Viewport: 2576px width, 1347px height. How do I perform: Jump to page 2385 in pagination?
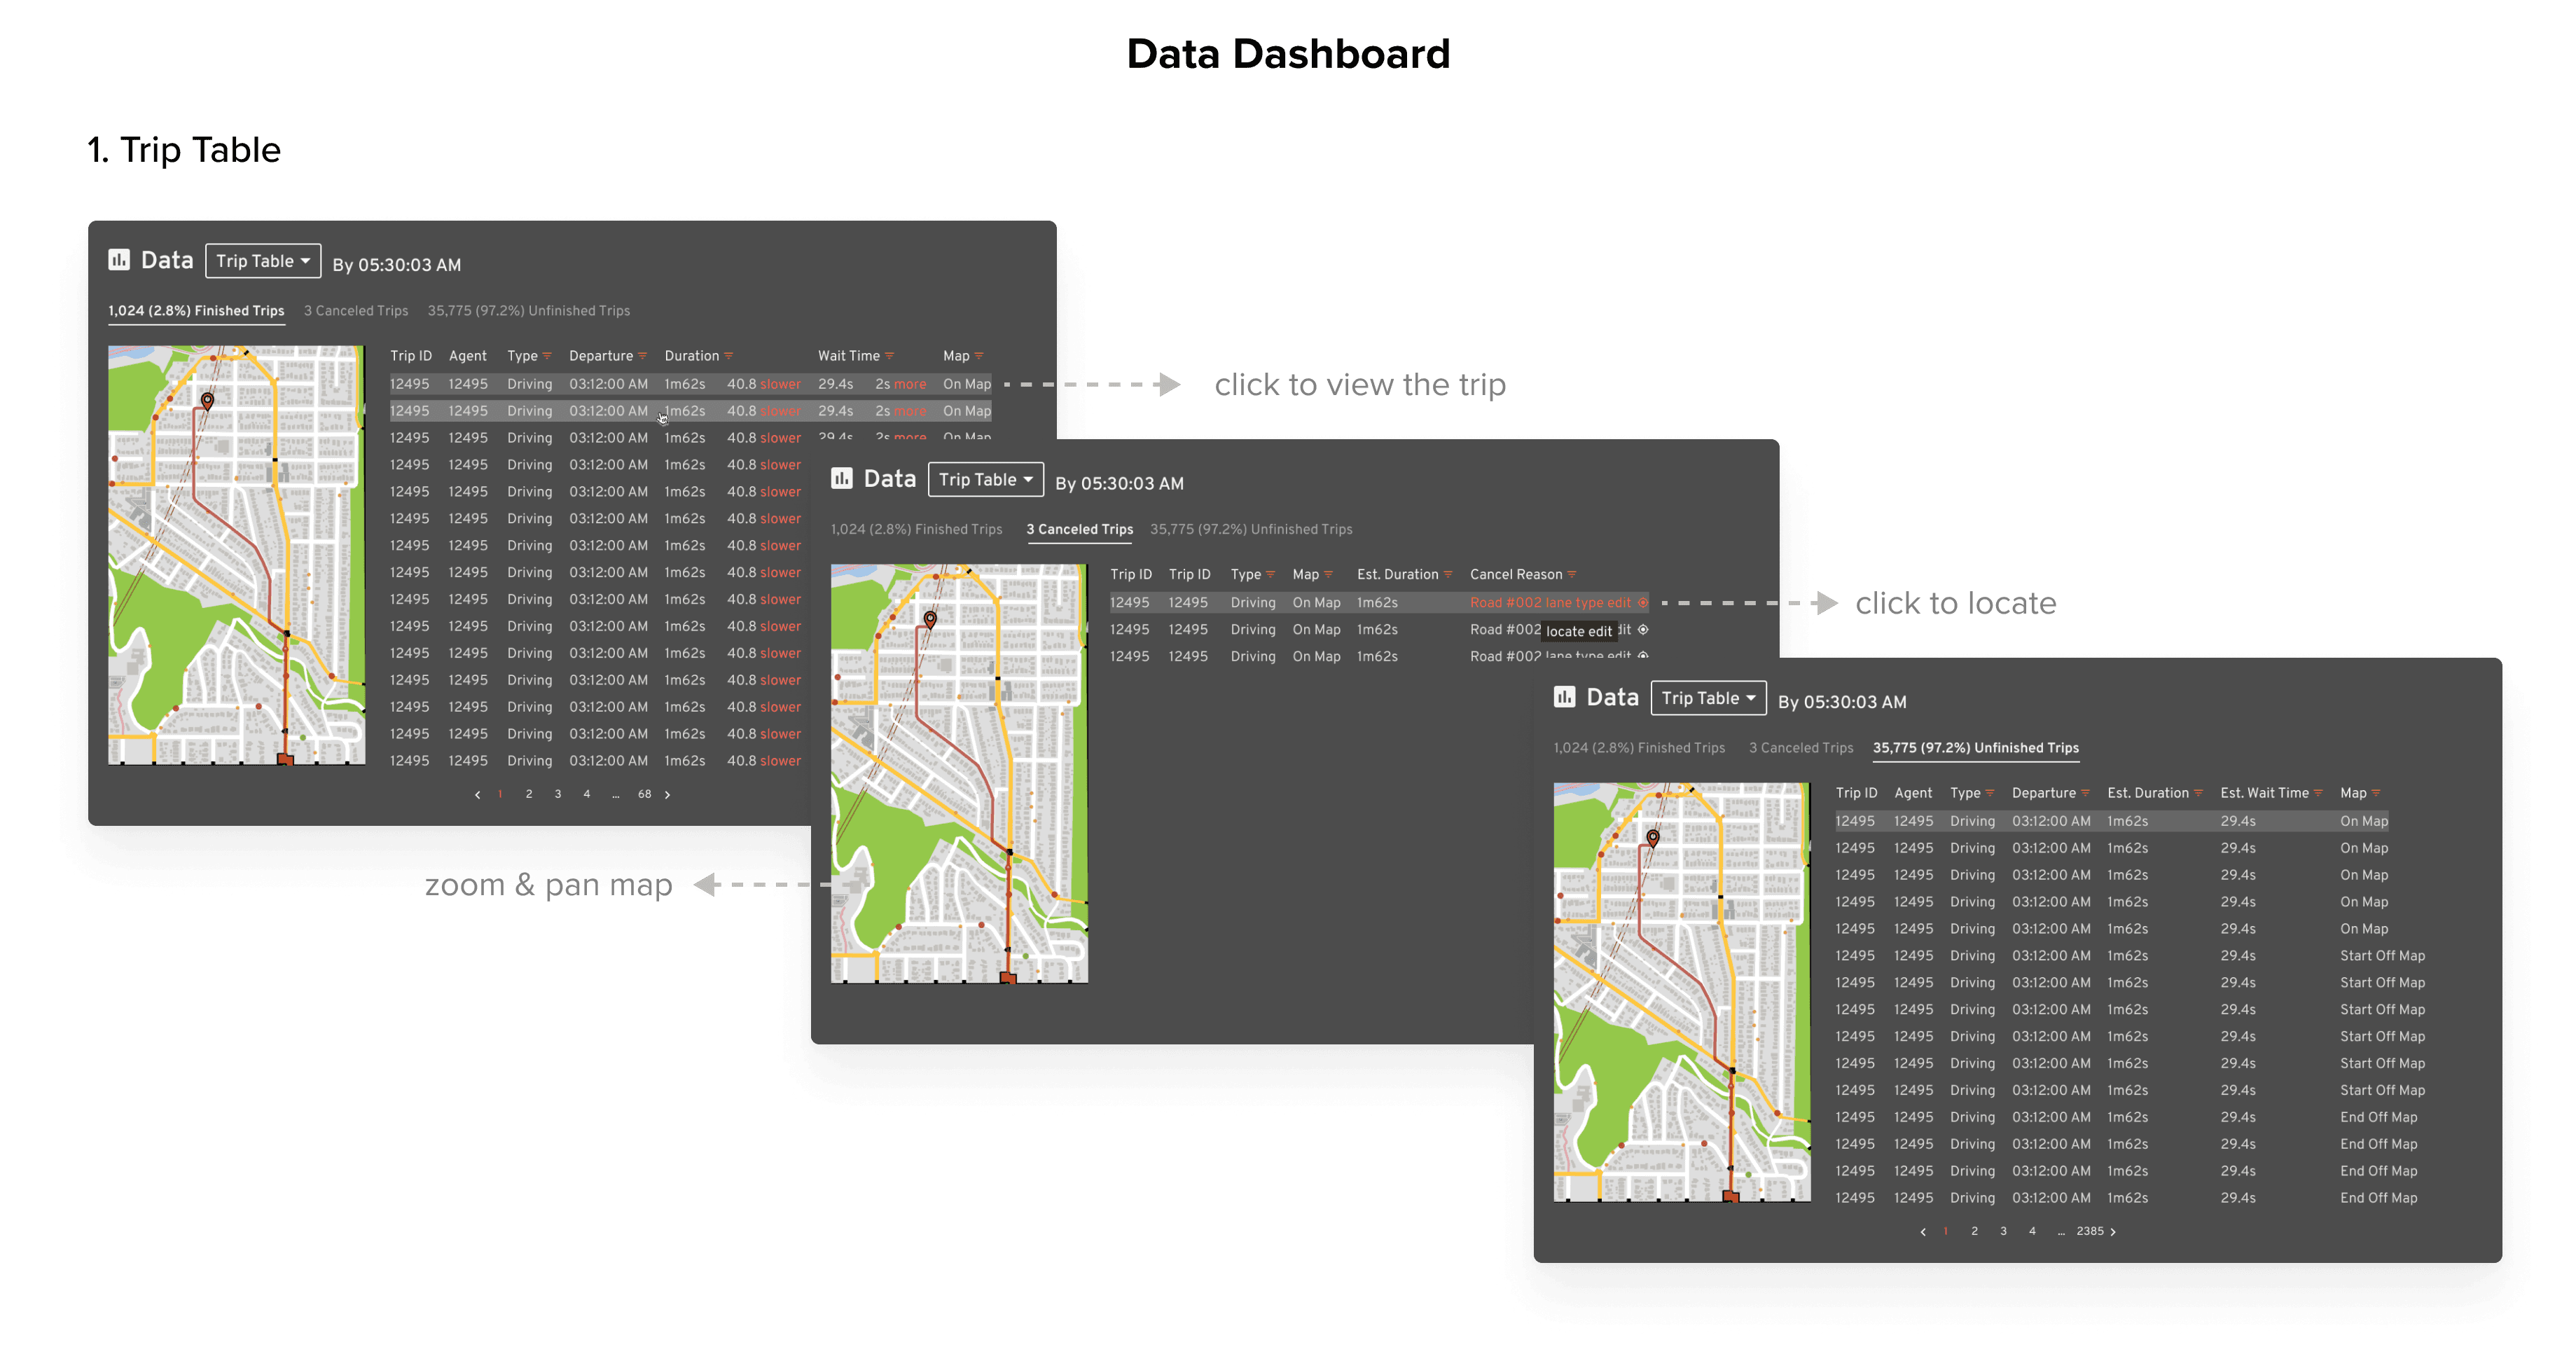coord(2089,1232)
